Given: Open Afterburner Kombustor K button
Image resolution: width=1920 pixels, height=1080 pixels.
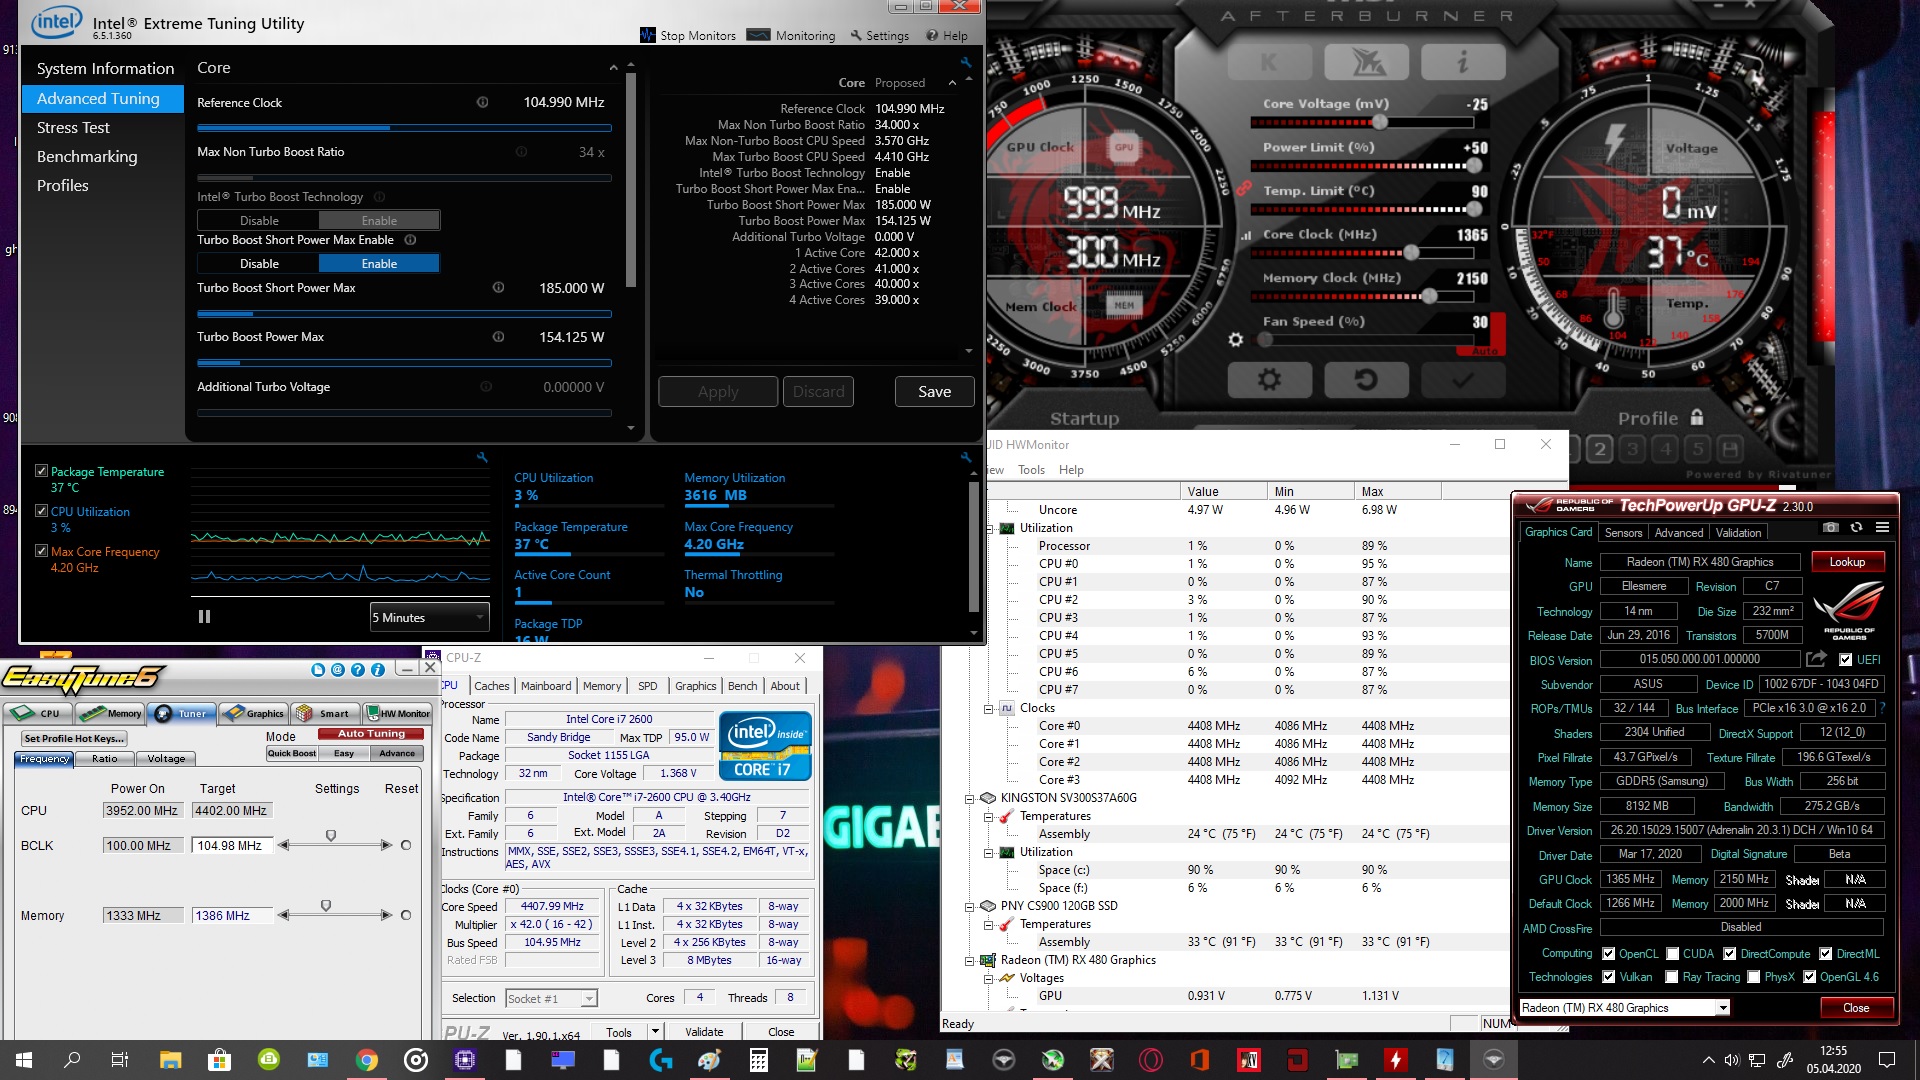Looking at the screenshot, I should tap(1269, 62).
